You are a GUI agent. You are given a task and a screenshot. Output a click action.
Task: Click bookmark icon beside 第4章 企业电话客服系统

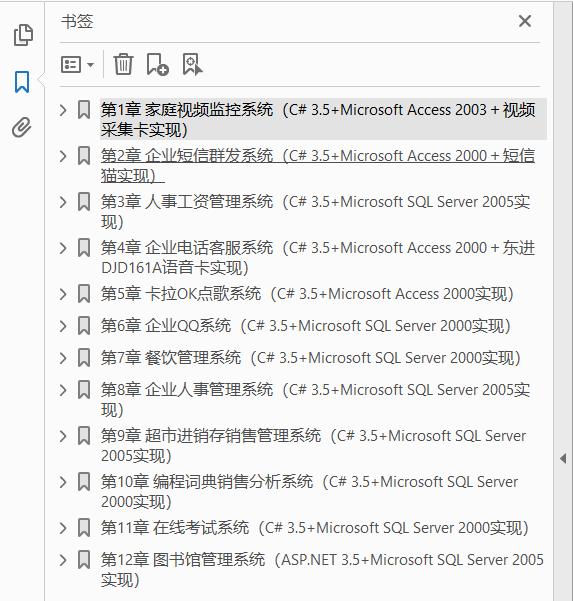tap(84, 248)
